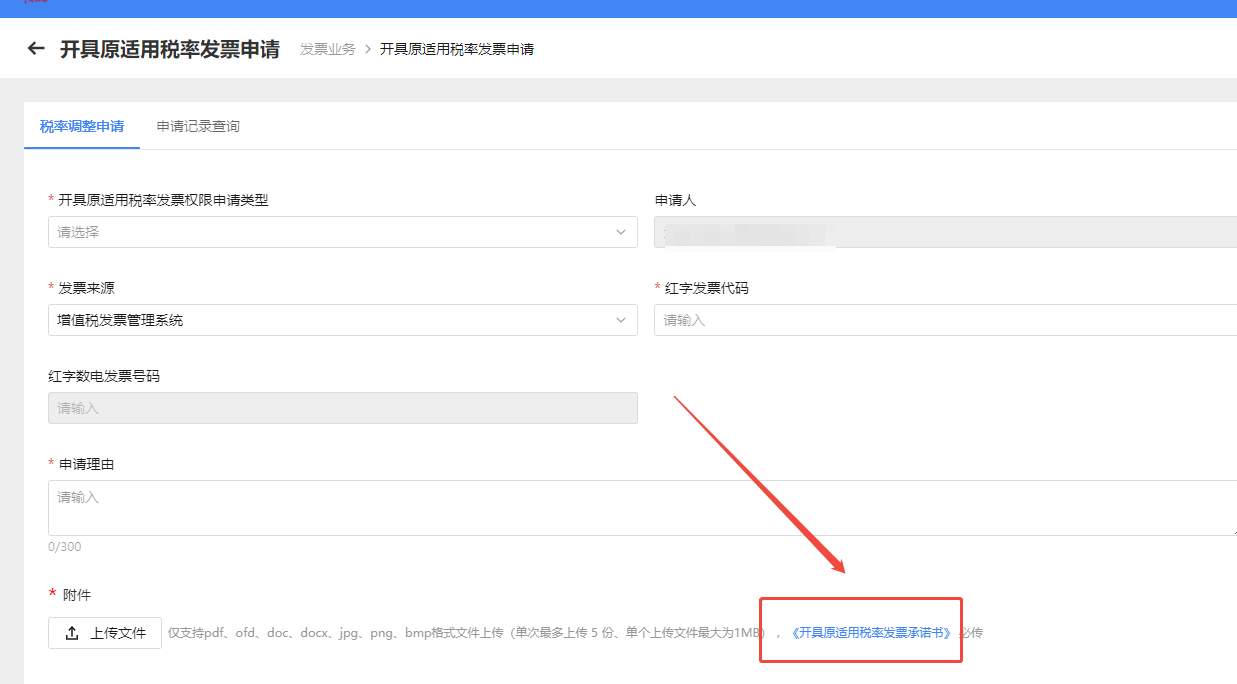
Task: Open the 《开具原适用税率发票承诺书》 link
Action: [870, 633]
